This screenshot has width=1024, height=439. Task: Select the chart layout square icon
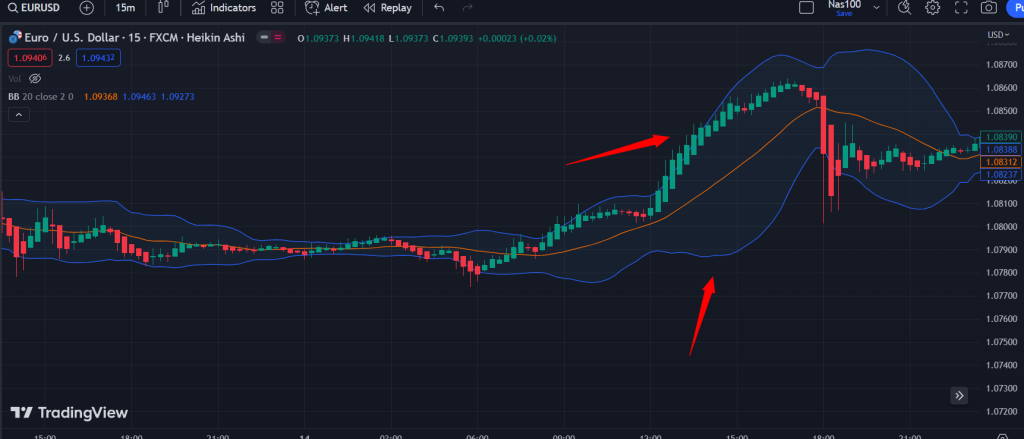[807, 8]
